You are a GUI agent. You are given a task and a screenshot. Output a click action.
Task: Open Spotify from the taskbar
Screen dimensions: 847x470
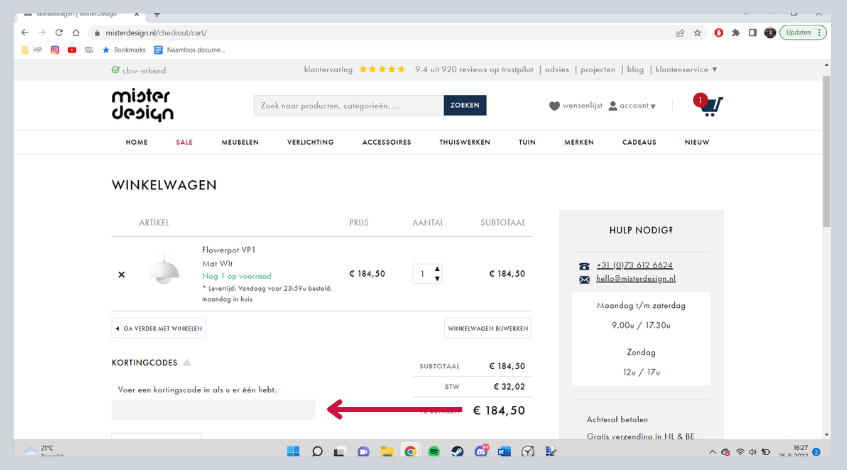433,452
